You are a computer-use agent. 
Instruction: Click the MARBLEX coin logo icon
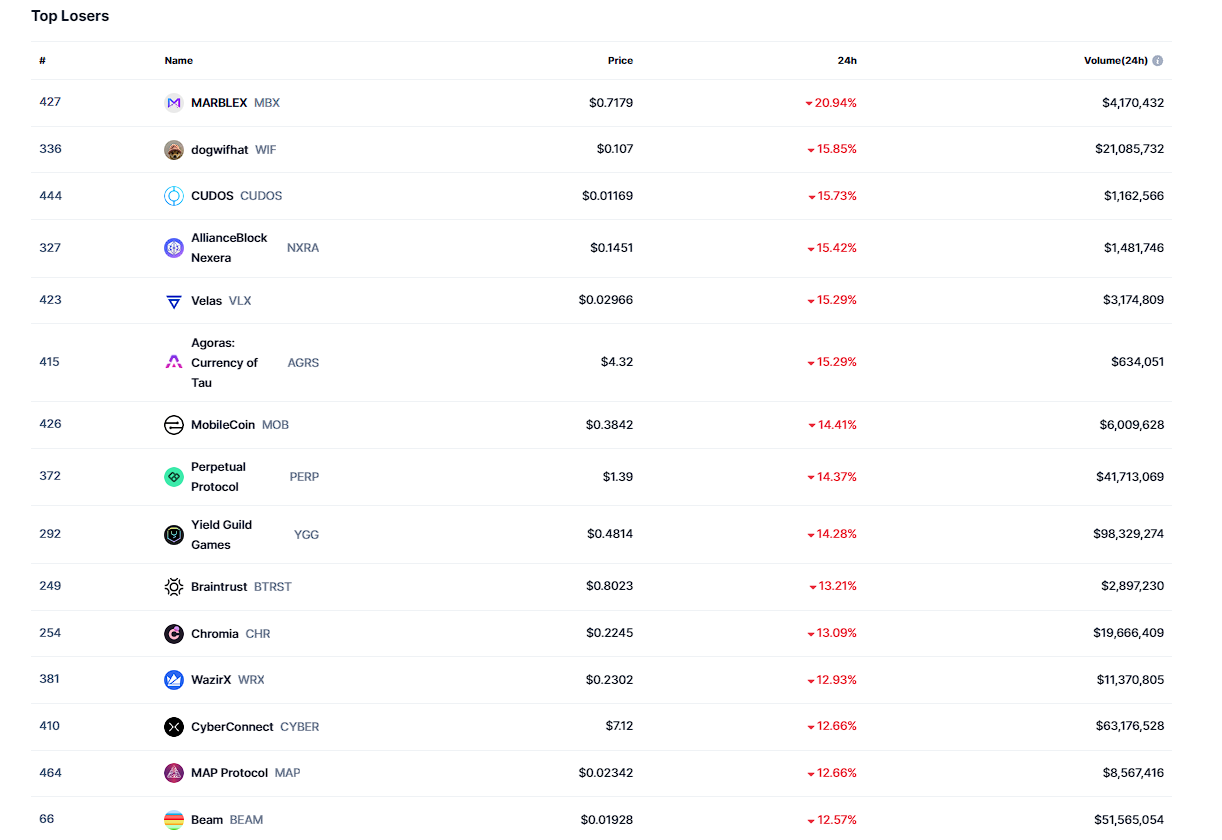[174, 103]
